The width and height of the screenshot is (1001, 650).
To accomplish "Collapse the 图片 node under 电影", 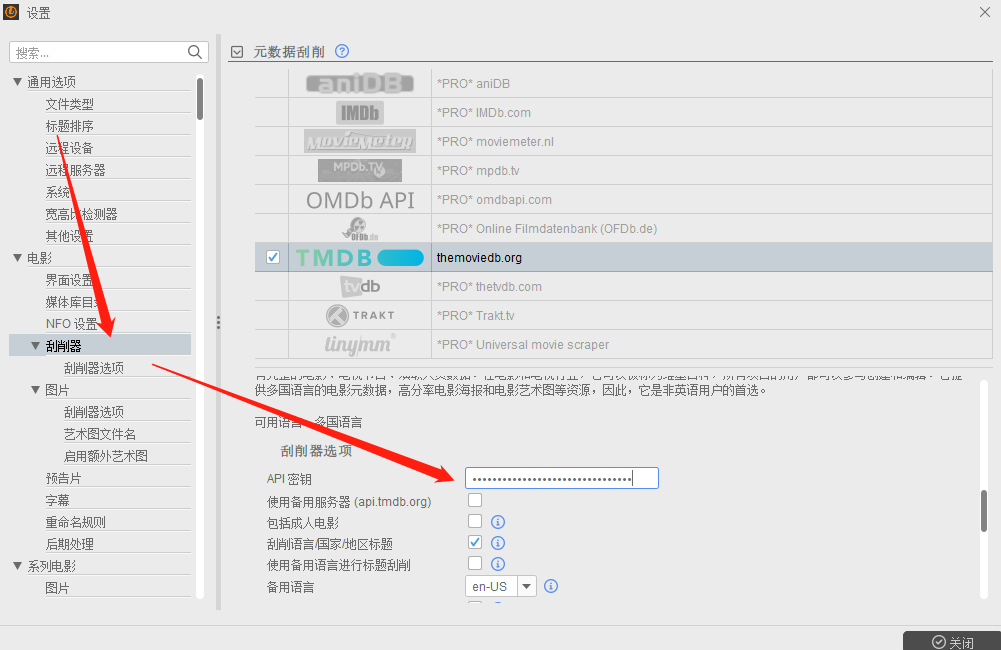I will coord(35,389).
